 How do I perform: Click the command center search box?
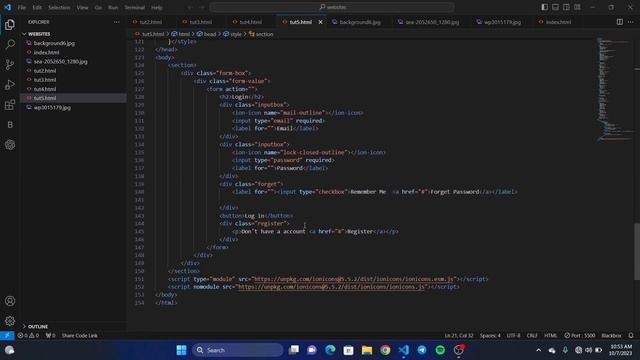[x=332, y=7]
